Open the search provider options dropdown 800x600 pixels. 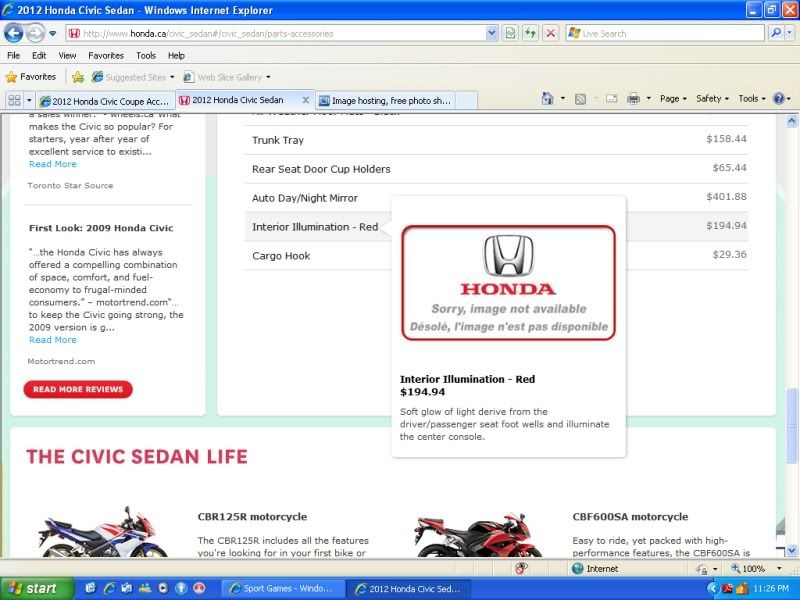click(x=789, y=33)
